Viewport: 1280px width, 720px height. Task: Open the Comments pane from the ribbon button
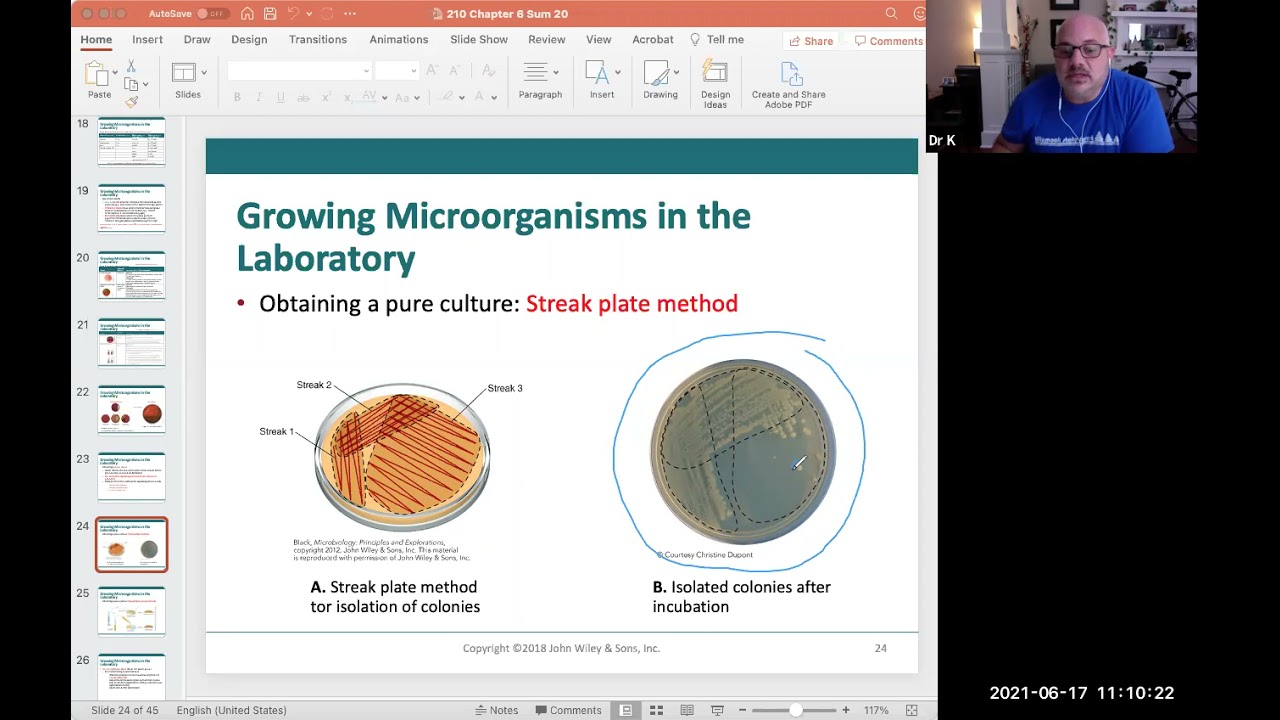889,41
